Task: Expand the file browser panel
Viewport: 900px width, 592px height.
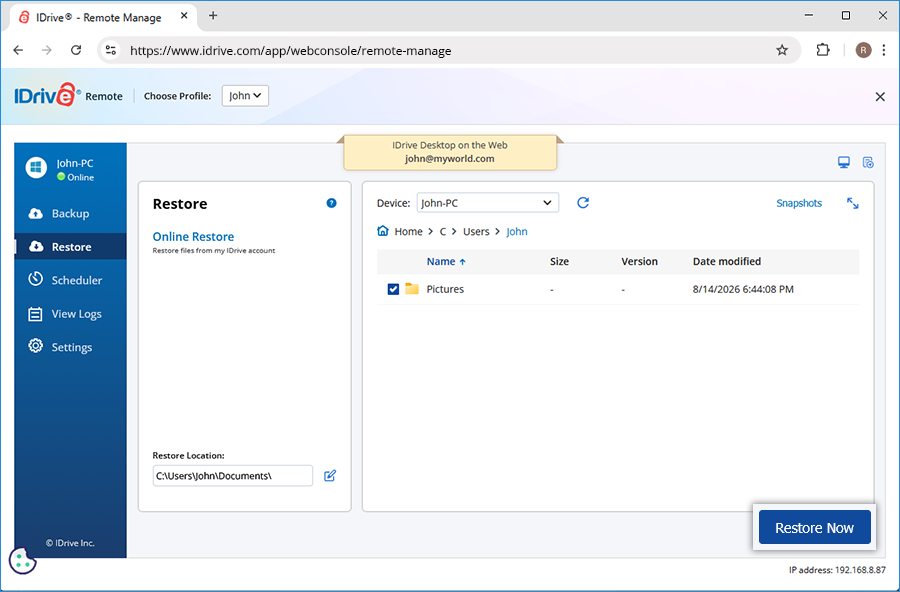Action: coord(852,203)
